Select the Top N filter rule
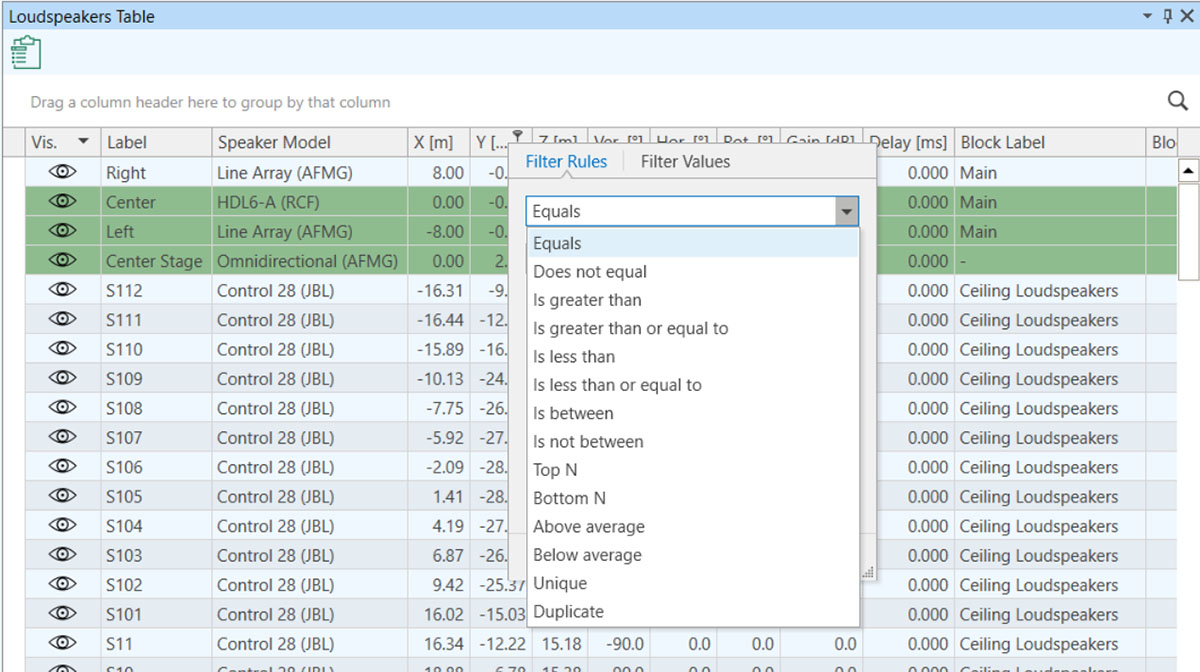 click(x=692, y=470)
